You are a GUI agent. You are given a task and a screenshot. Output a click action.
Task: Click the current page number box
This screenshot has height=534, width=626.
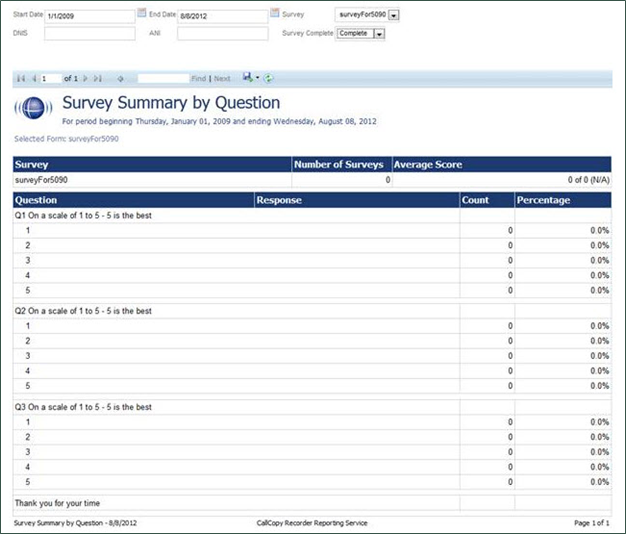click(50, 78)
